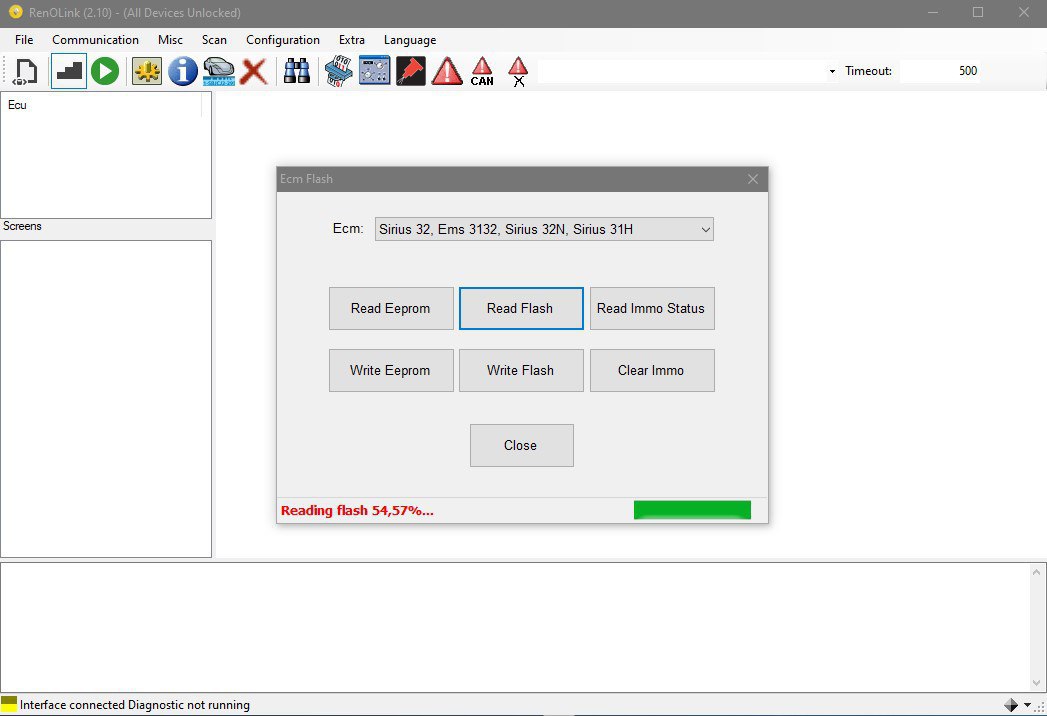Click the car scan icon in toolbar
1047x716 pixels.
pyautogui.click(x=218, y=71)
